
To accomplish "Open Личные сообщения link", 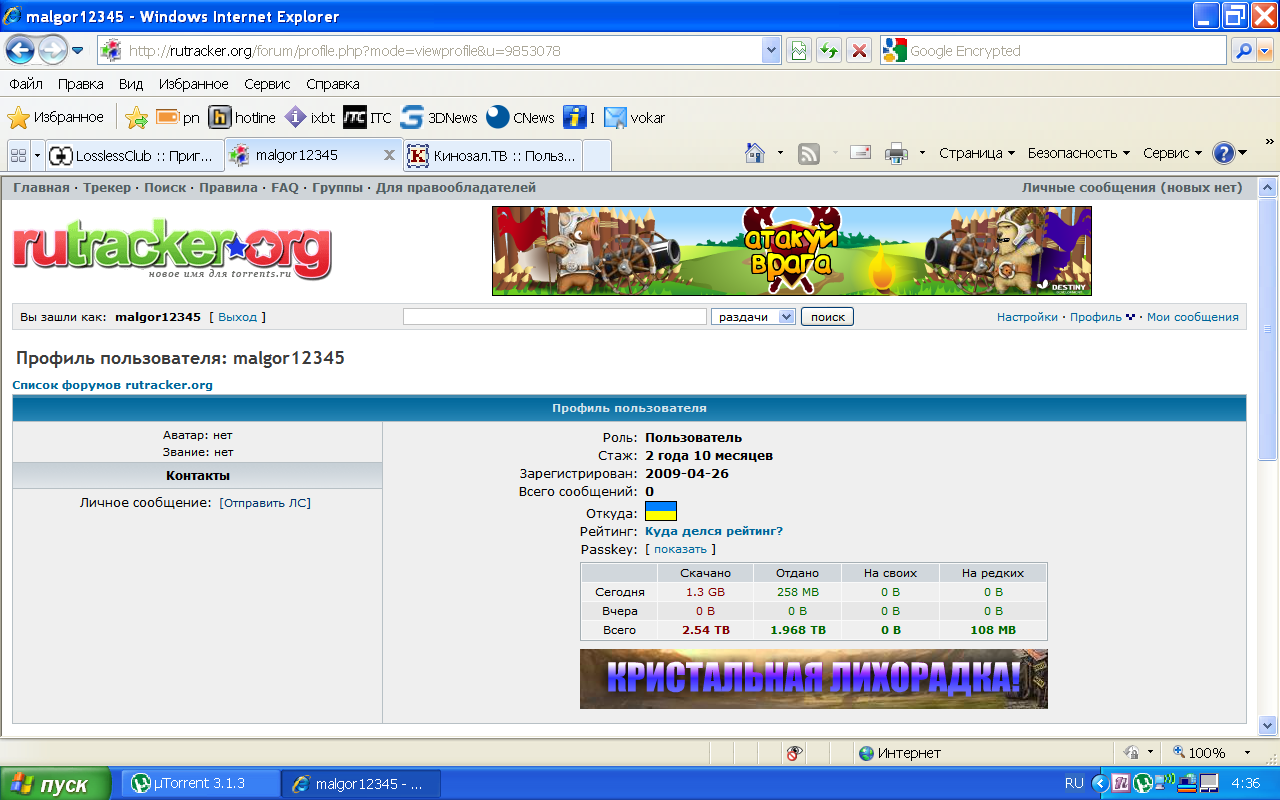I will (1132, 188).
